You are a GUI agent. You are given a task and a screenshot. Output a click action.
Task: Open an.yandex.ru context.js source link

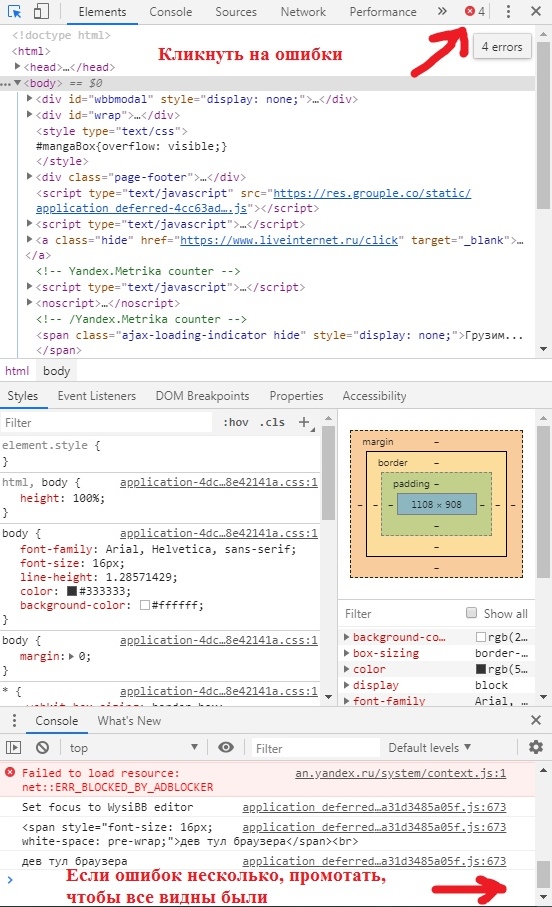coord(400,773)
